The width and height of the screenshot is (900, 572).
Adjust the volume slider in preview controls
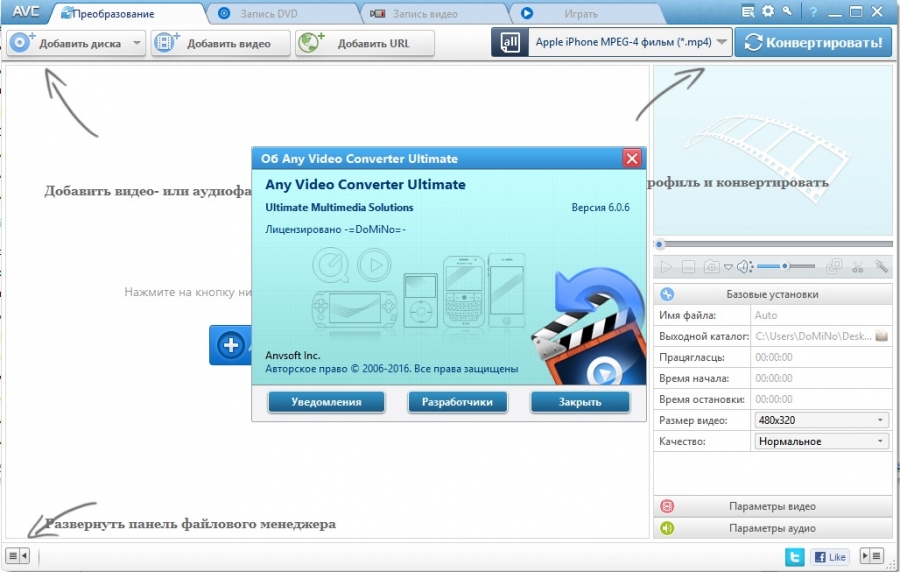pyautogui.click(x=785, y=267)
